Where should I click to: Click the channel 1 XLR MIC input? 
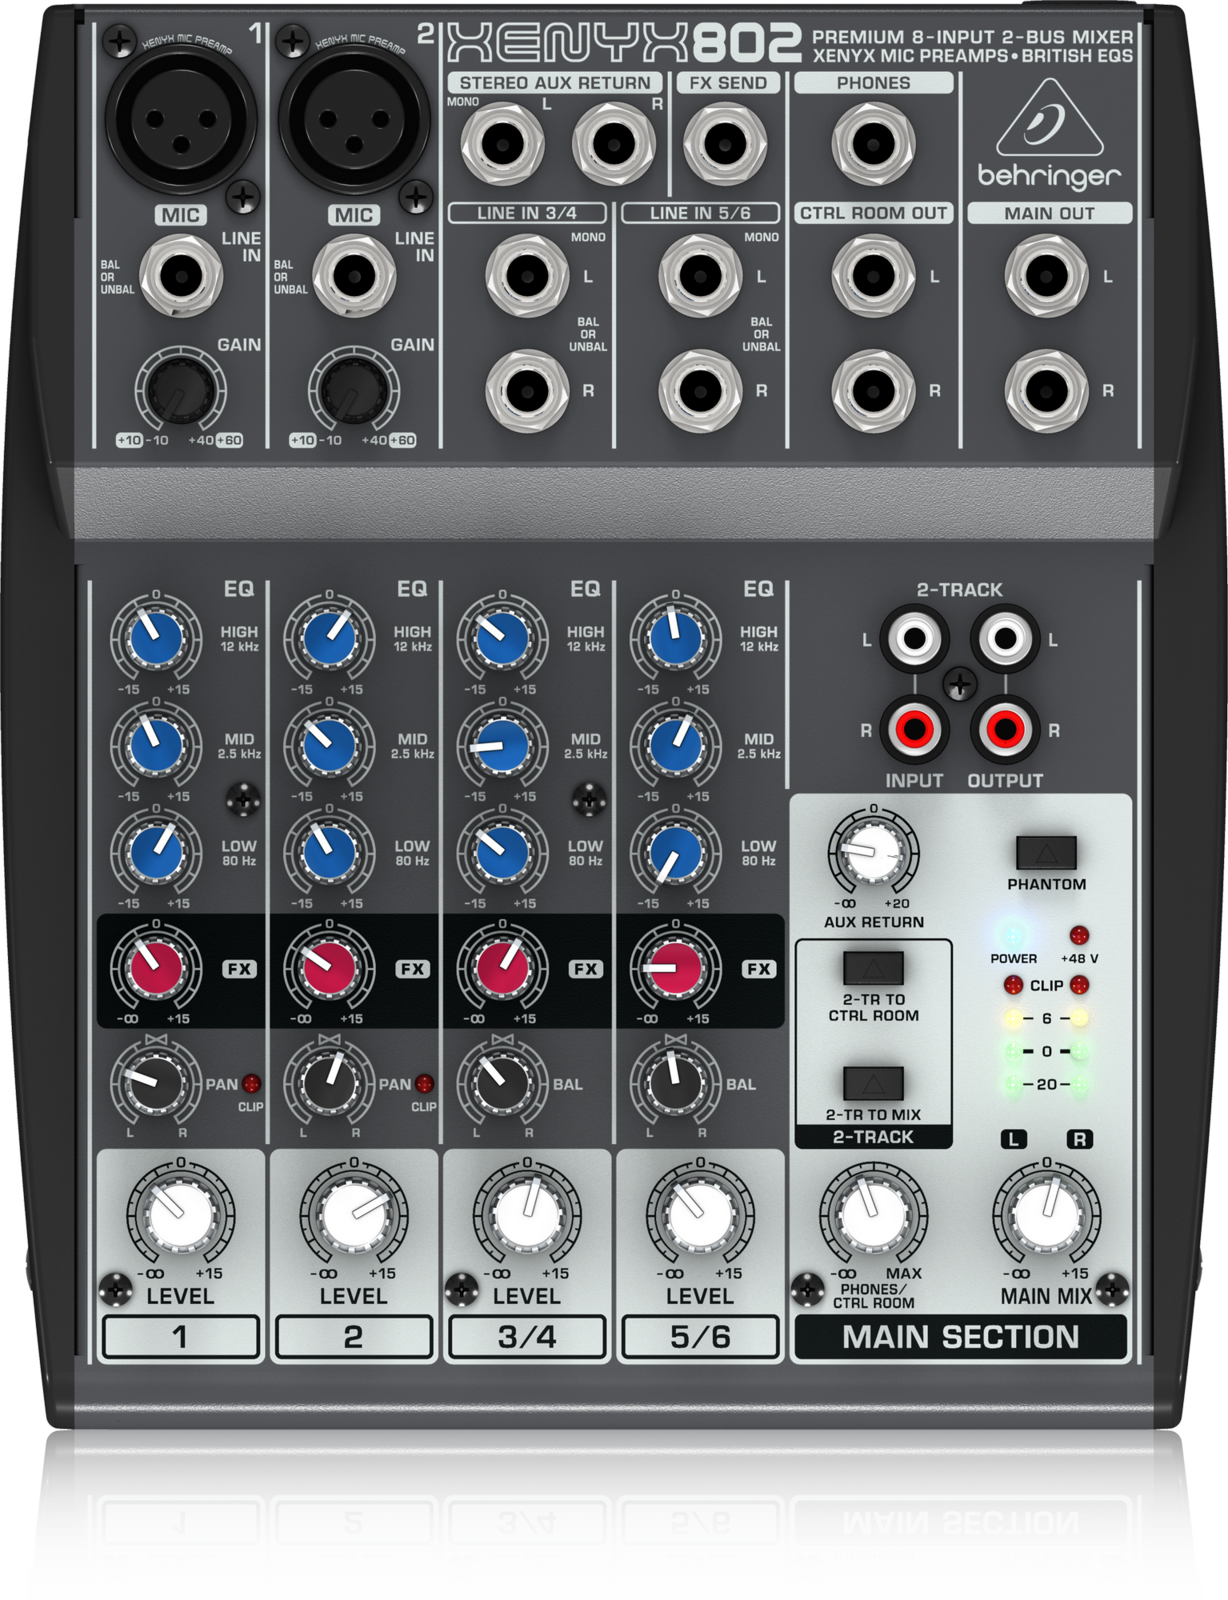point(181,120)
